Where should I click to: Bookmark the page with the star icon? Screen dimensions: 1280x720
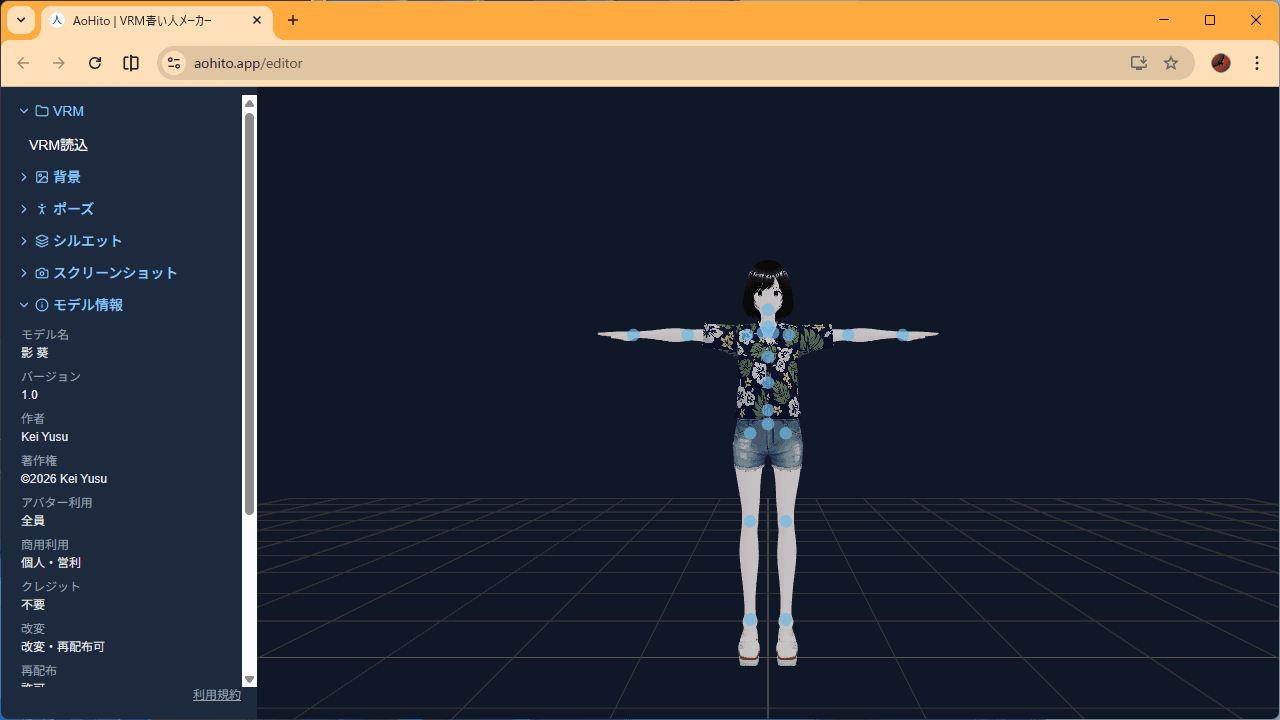[x=1170, y=62]
